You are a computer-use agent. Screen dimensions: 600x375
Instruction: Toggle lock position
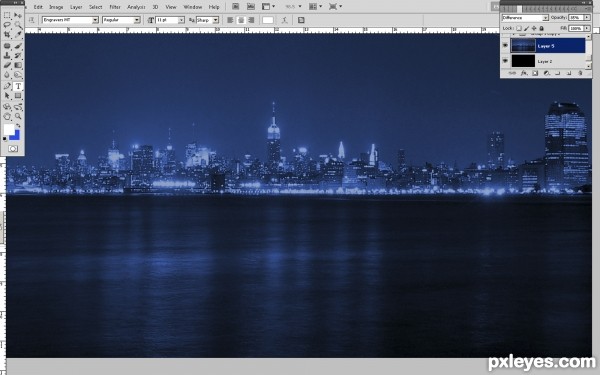pos(534,28)
